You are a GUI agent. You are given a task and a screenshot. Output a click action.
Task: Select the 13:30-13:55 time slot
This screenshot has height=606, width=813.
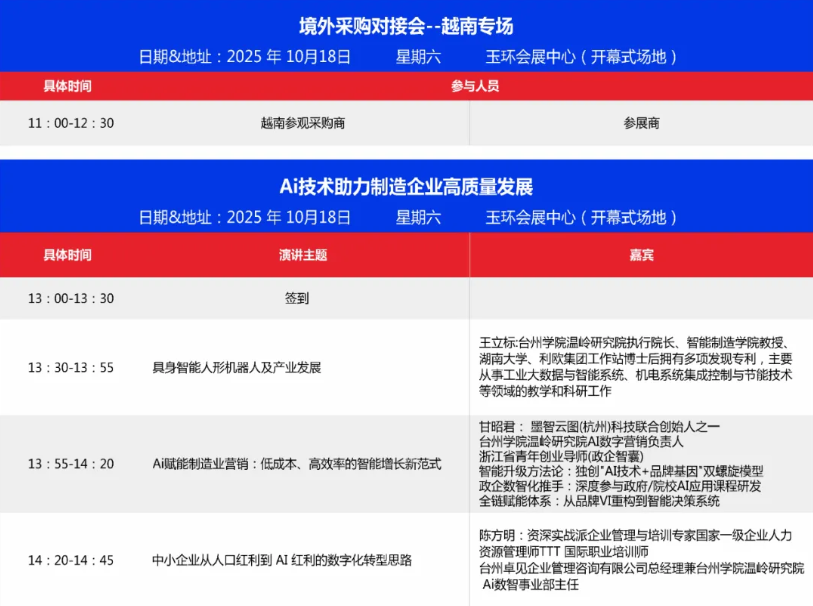[x=71, y=367]
